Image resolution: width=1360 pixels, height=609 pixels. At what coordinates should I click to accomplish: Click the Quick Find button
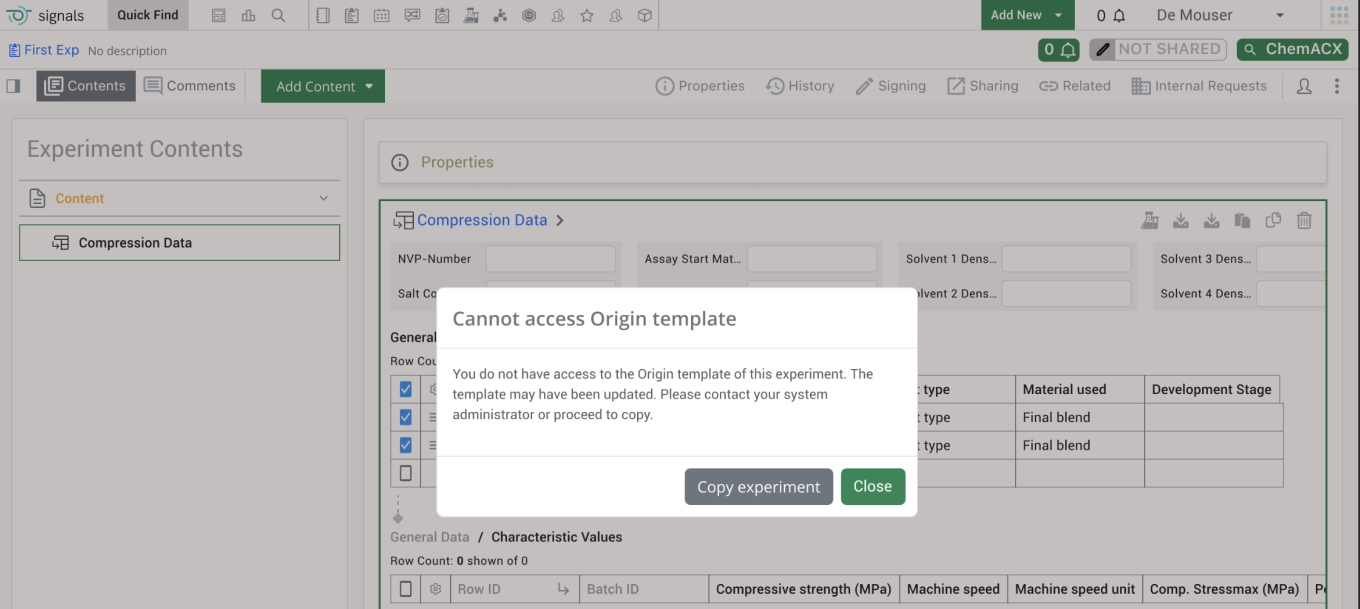point(148,15)
